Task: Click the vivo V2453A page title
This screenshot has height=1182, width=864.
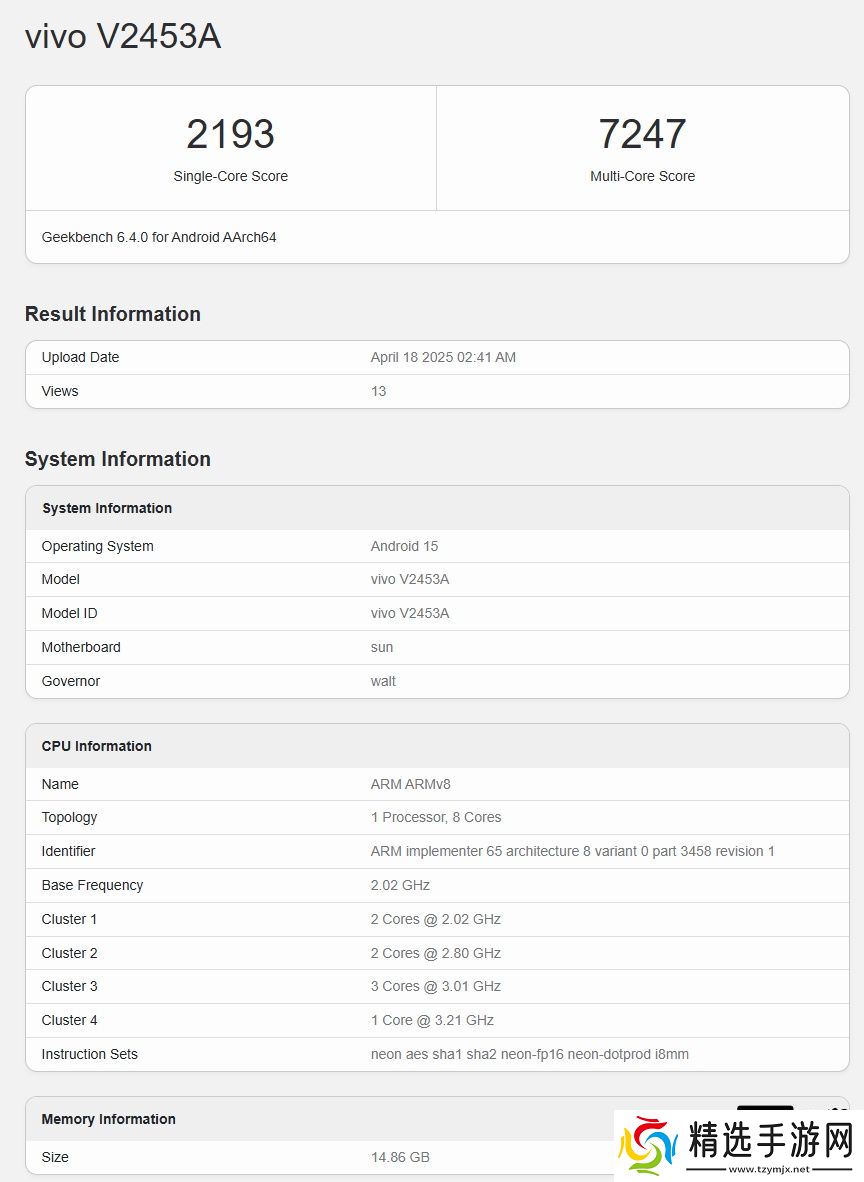Action: coord(122,37)
